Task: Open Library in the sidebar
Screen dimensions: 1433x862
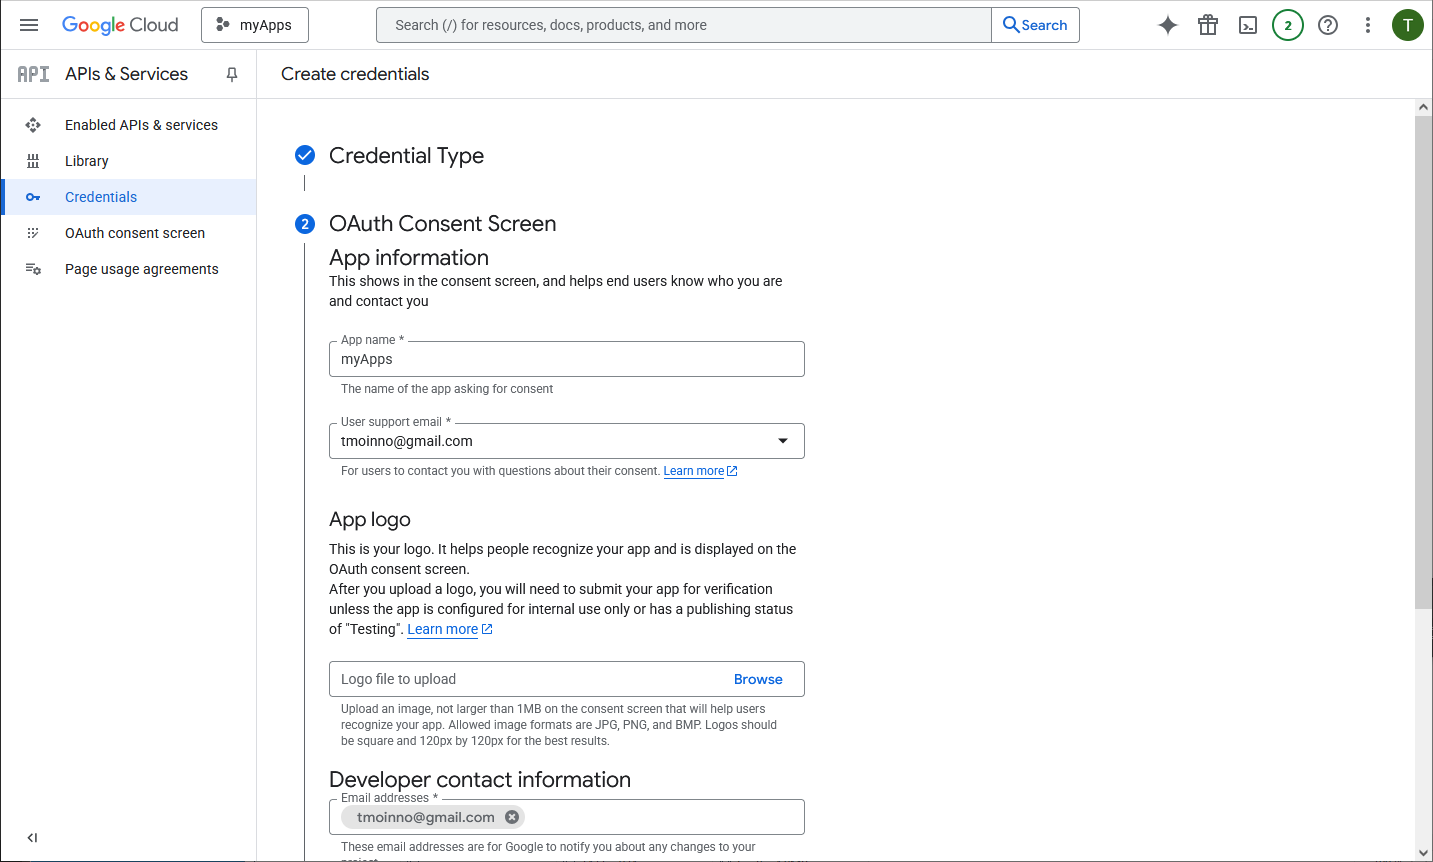Action: click(87, 161)
